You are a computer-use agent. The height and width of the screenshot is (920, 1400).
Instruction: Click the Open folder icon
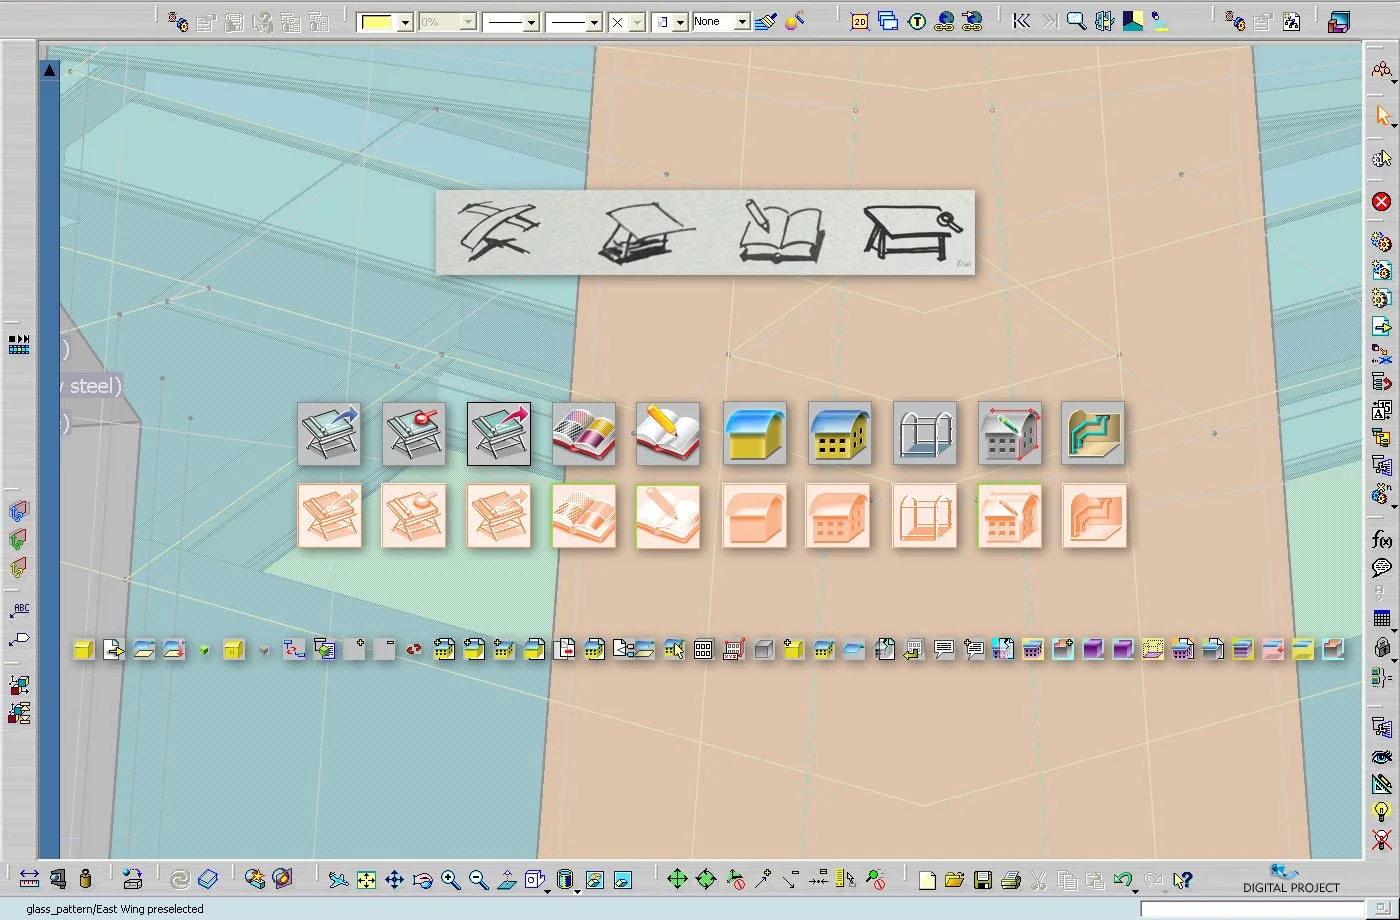954,880
